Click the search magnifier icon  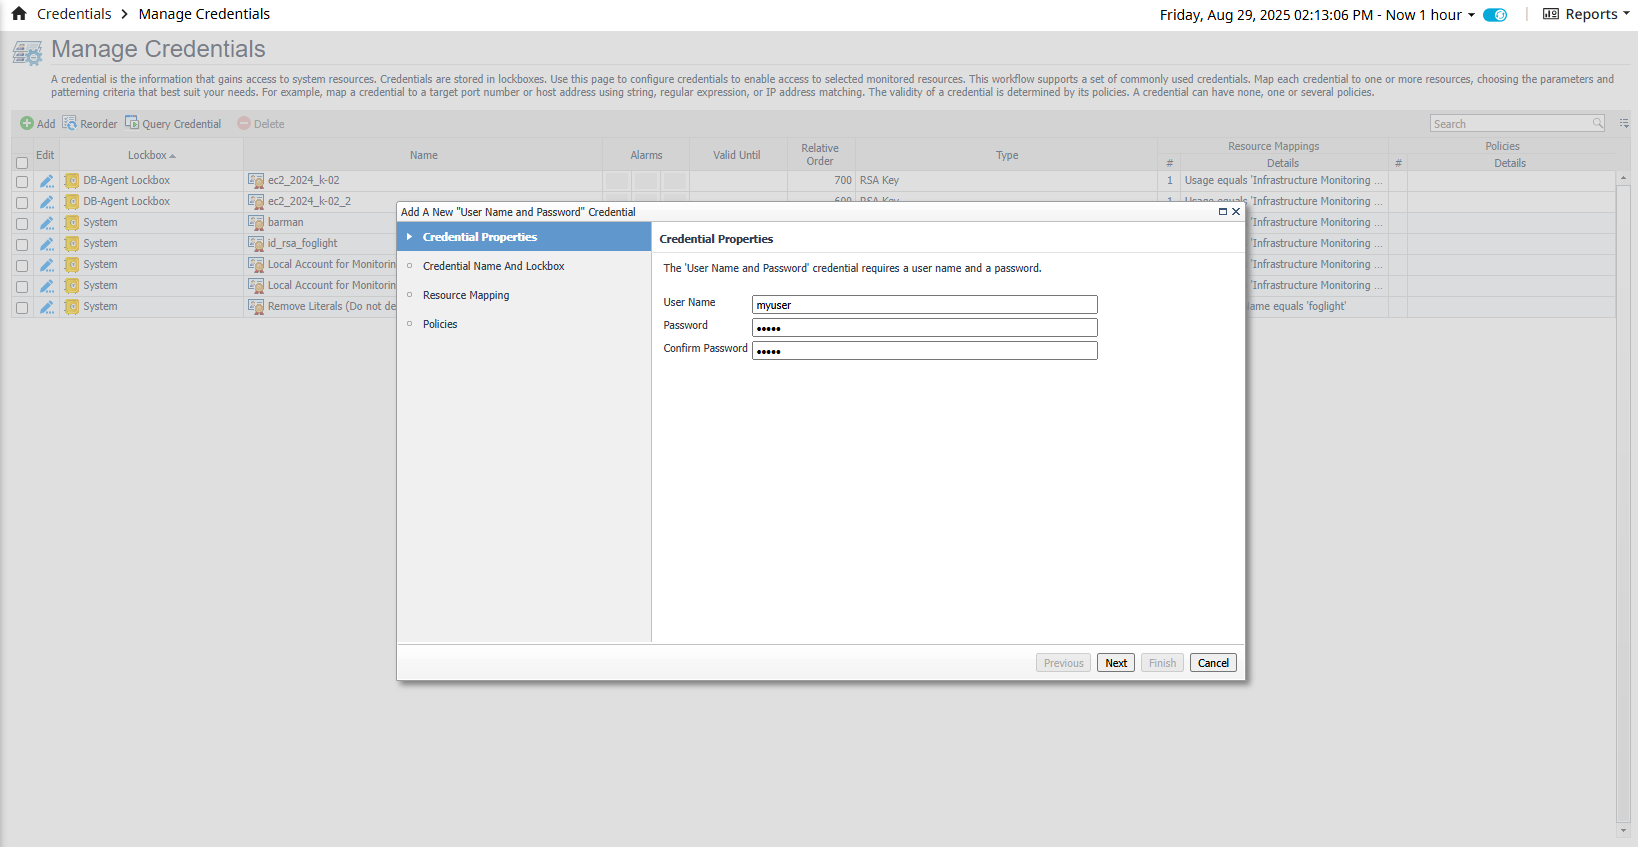1597,124
